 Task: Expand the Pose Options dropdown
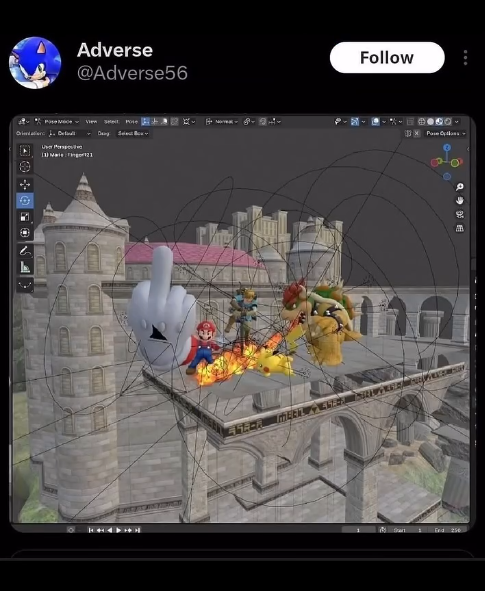point(446,133)
